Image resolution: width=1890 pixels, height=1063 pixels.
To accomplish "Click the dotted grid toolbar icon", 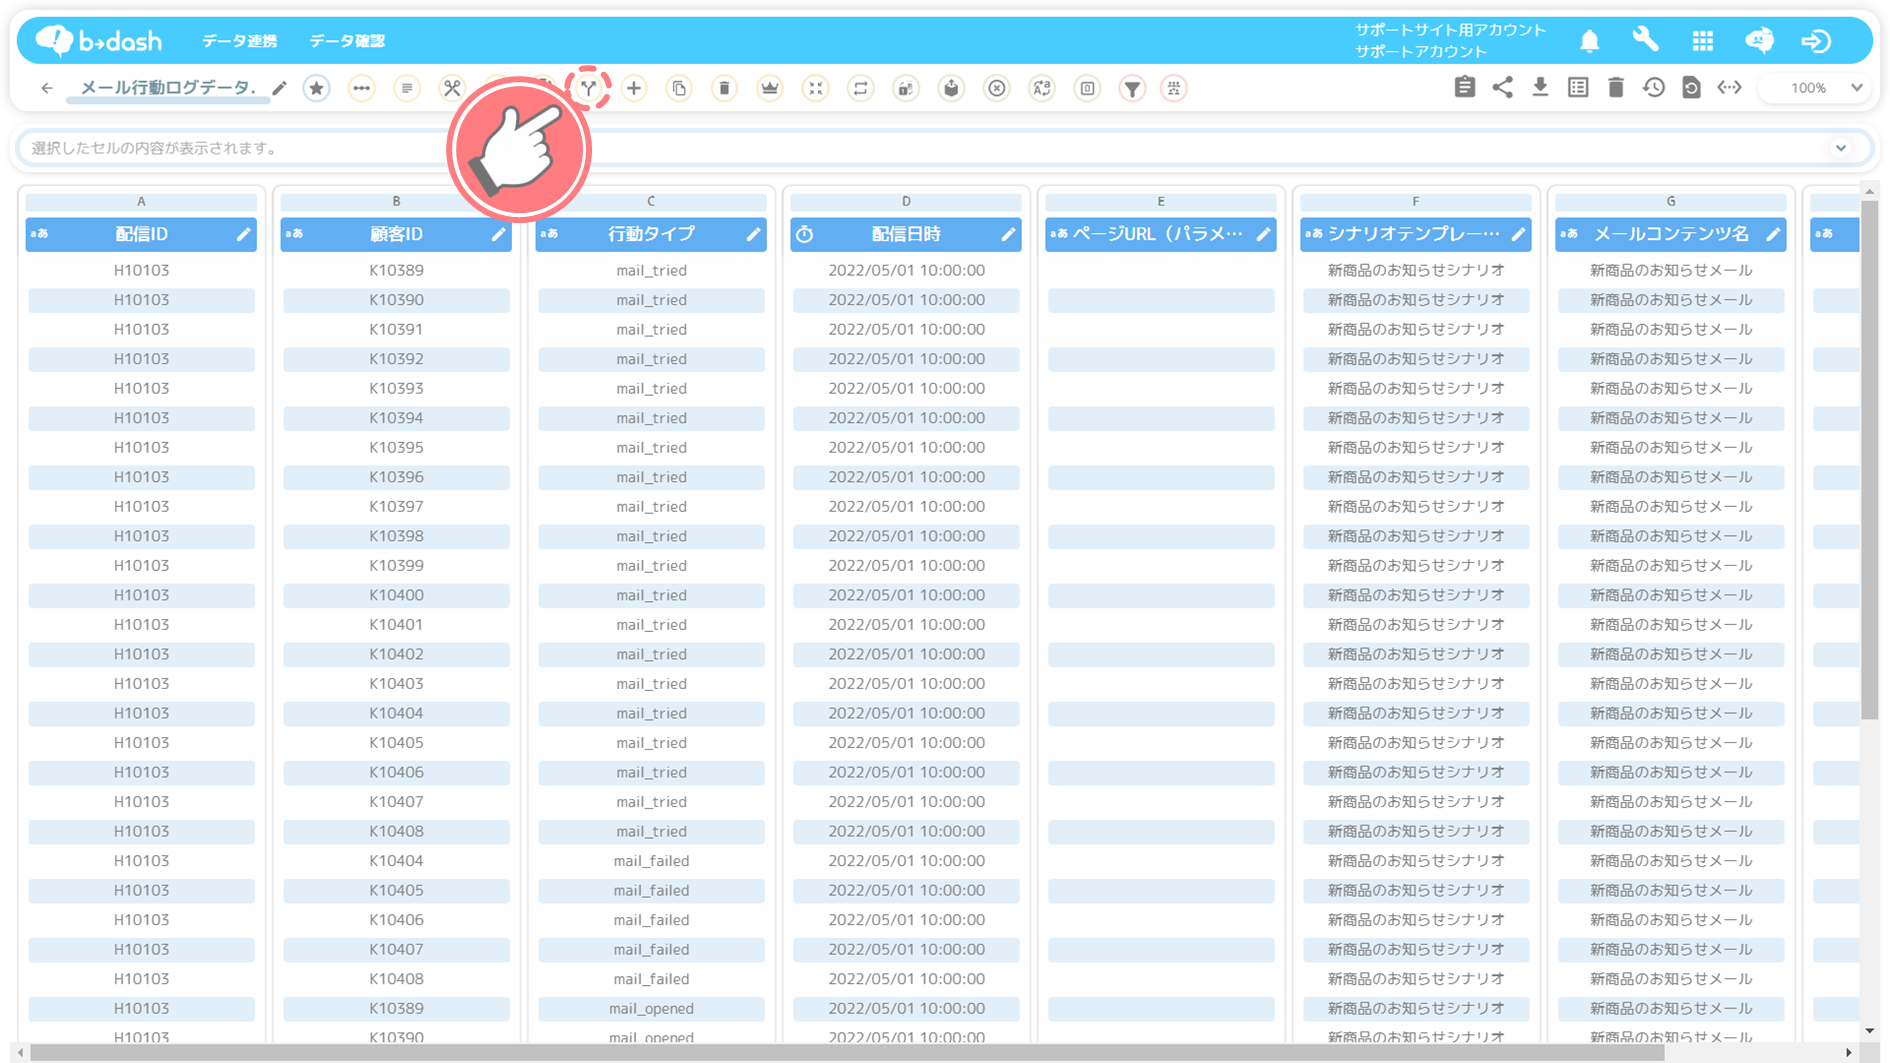I will 1174,88.
